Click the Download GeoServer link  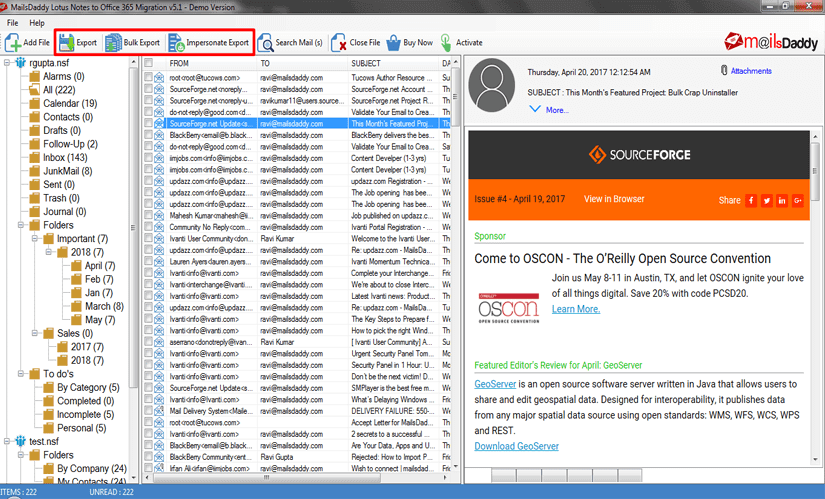(517, 446)
